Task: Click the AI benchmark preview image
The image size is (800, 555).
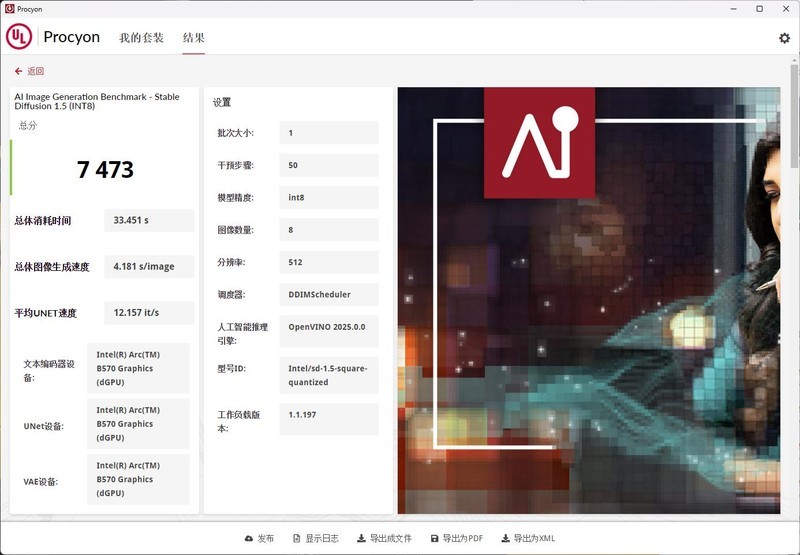Action: (589, 300)
